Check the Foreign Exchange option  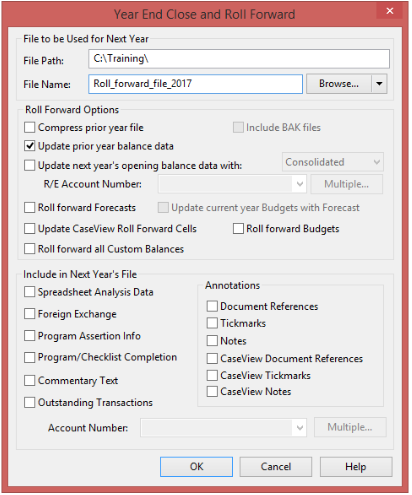pos(29,314)
